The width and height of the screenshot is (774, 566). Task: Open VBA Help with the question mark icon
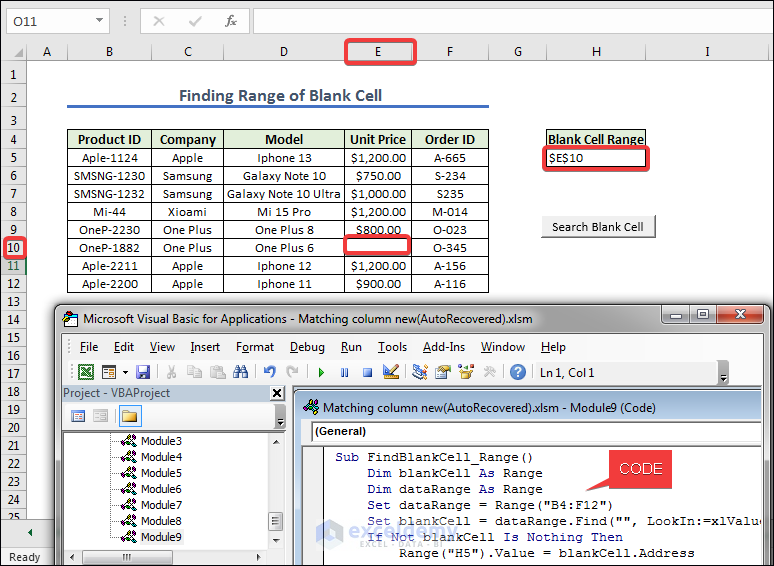[517, 372]
